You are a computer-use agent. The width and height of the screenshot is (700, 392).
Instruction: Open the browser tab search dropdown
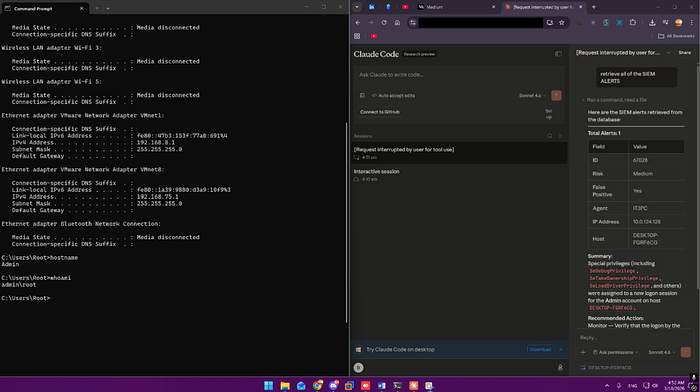pyautogui.click(x=357, y=7)
